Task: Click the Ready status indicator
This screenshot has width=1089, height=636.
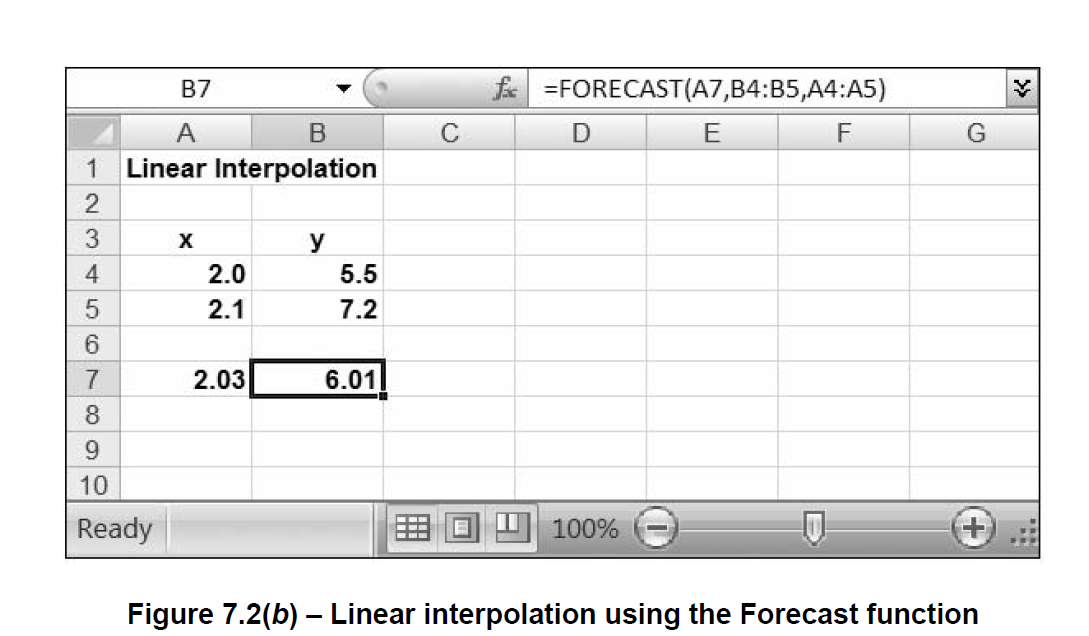Action: coord(113,528)
